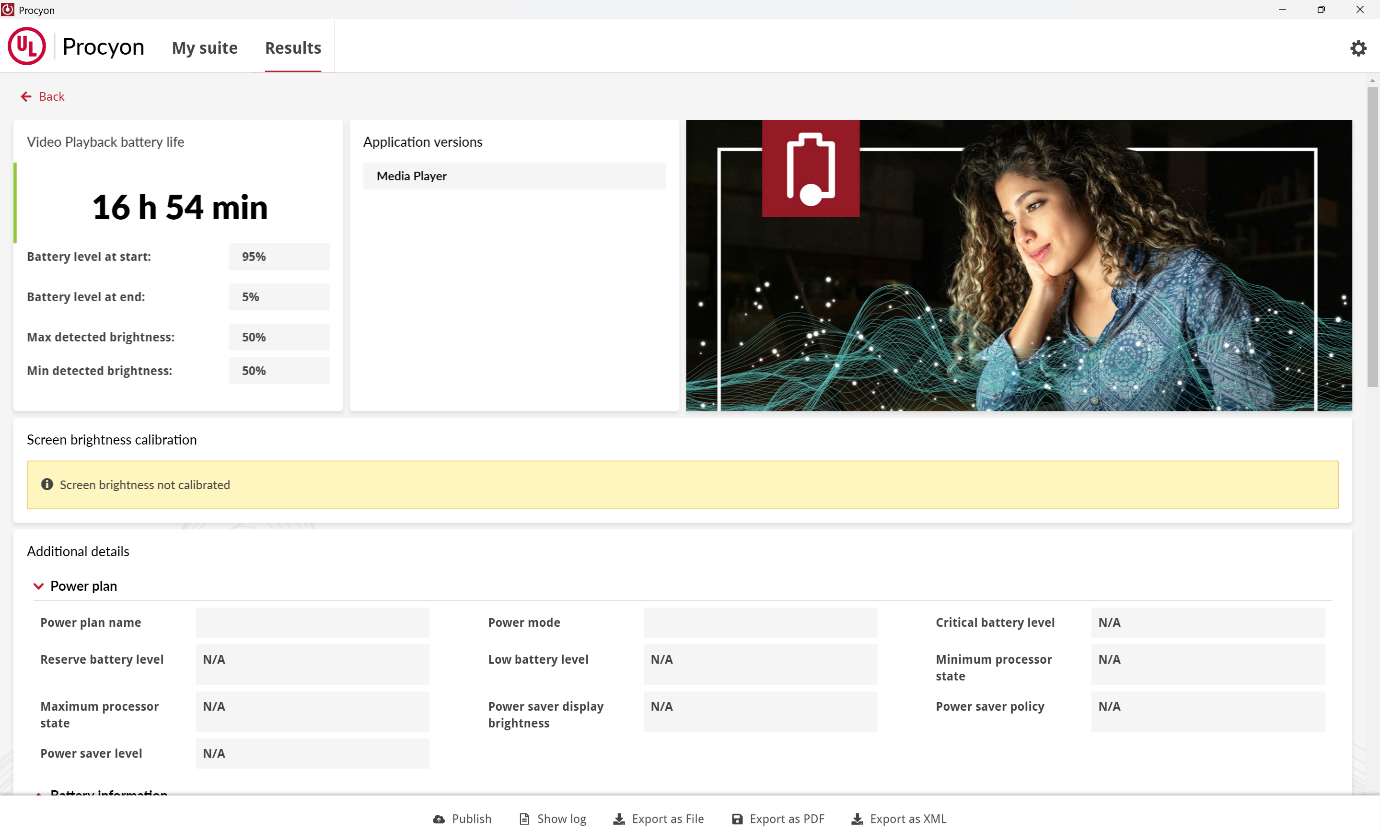
Task: Click the Export as PDF save icon
Action: point(738,819)
